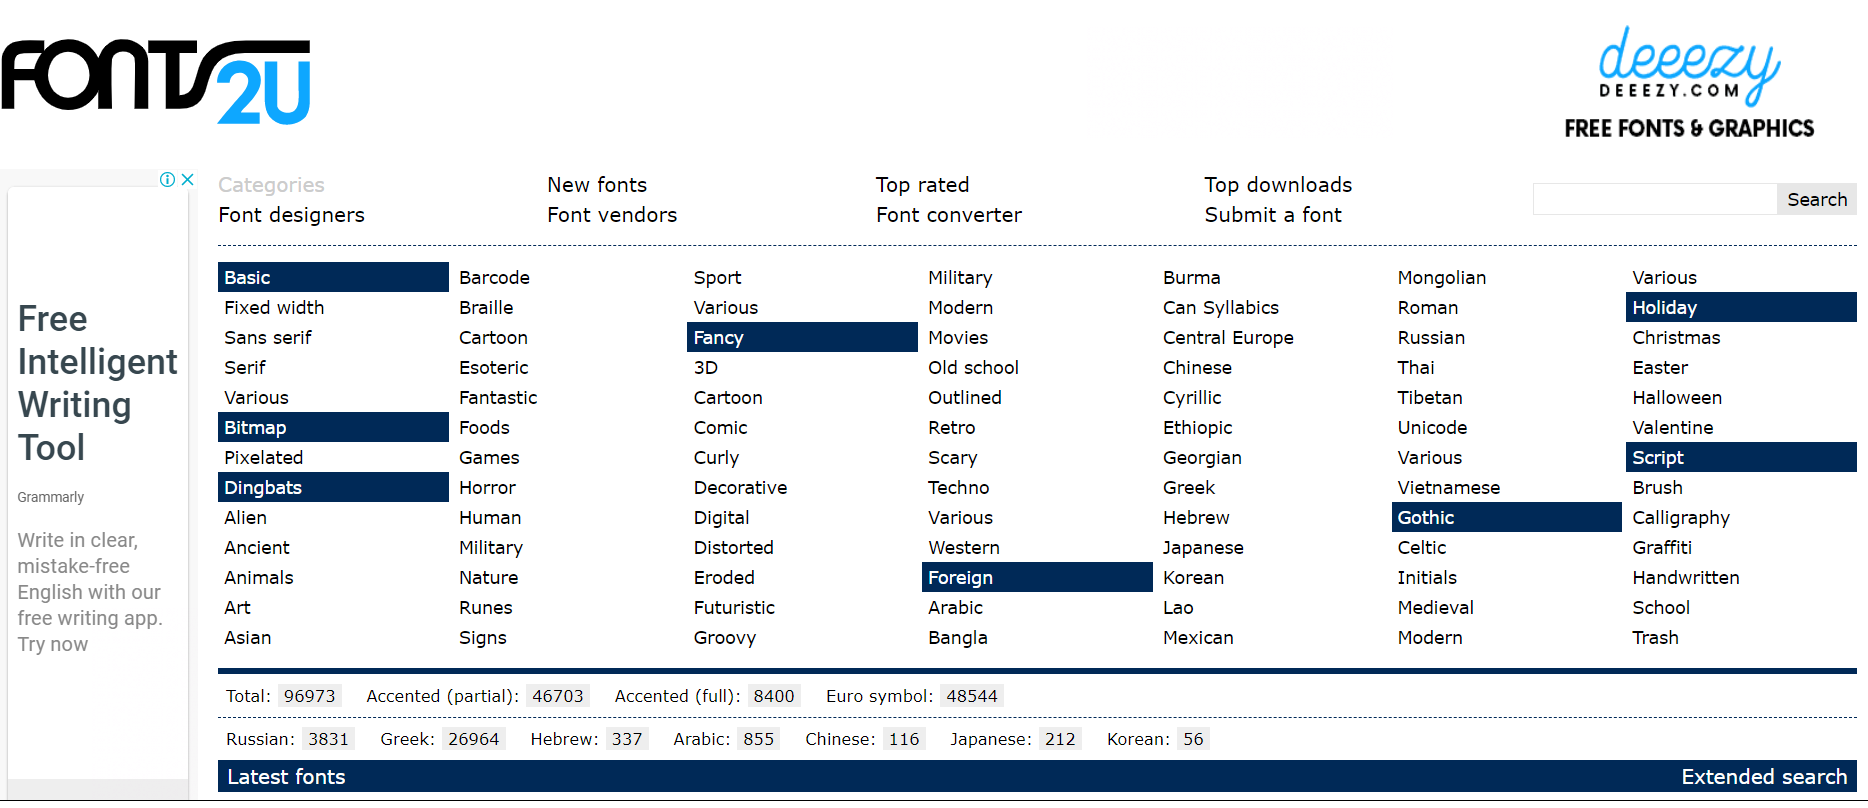Open Font vendors page
The height and width of the screenshot is (808, 1868).
(x=612, y=215)
